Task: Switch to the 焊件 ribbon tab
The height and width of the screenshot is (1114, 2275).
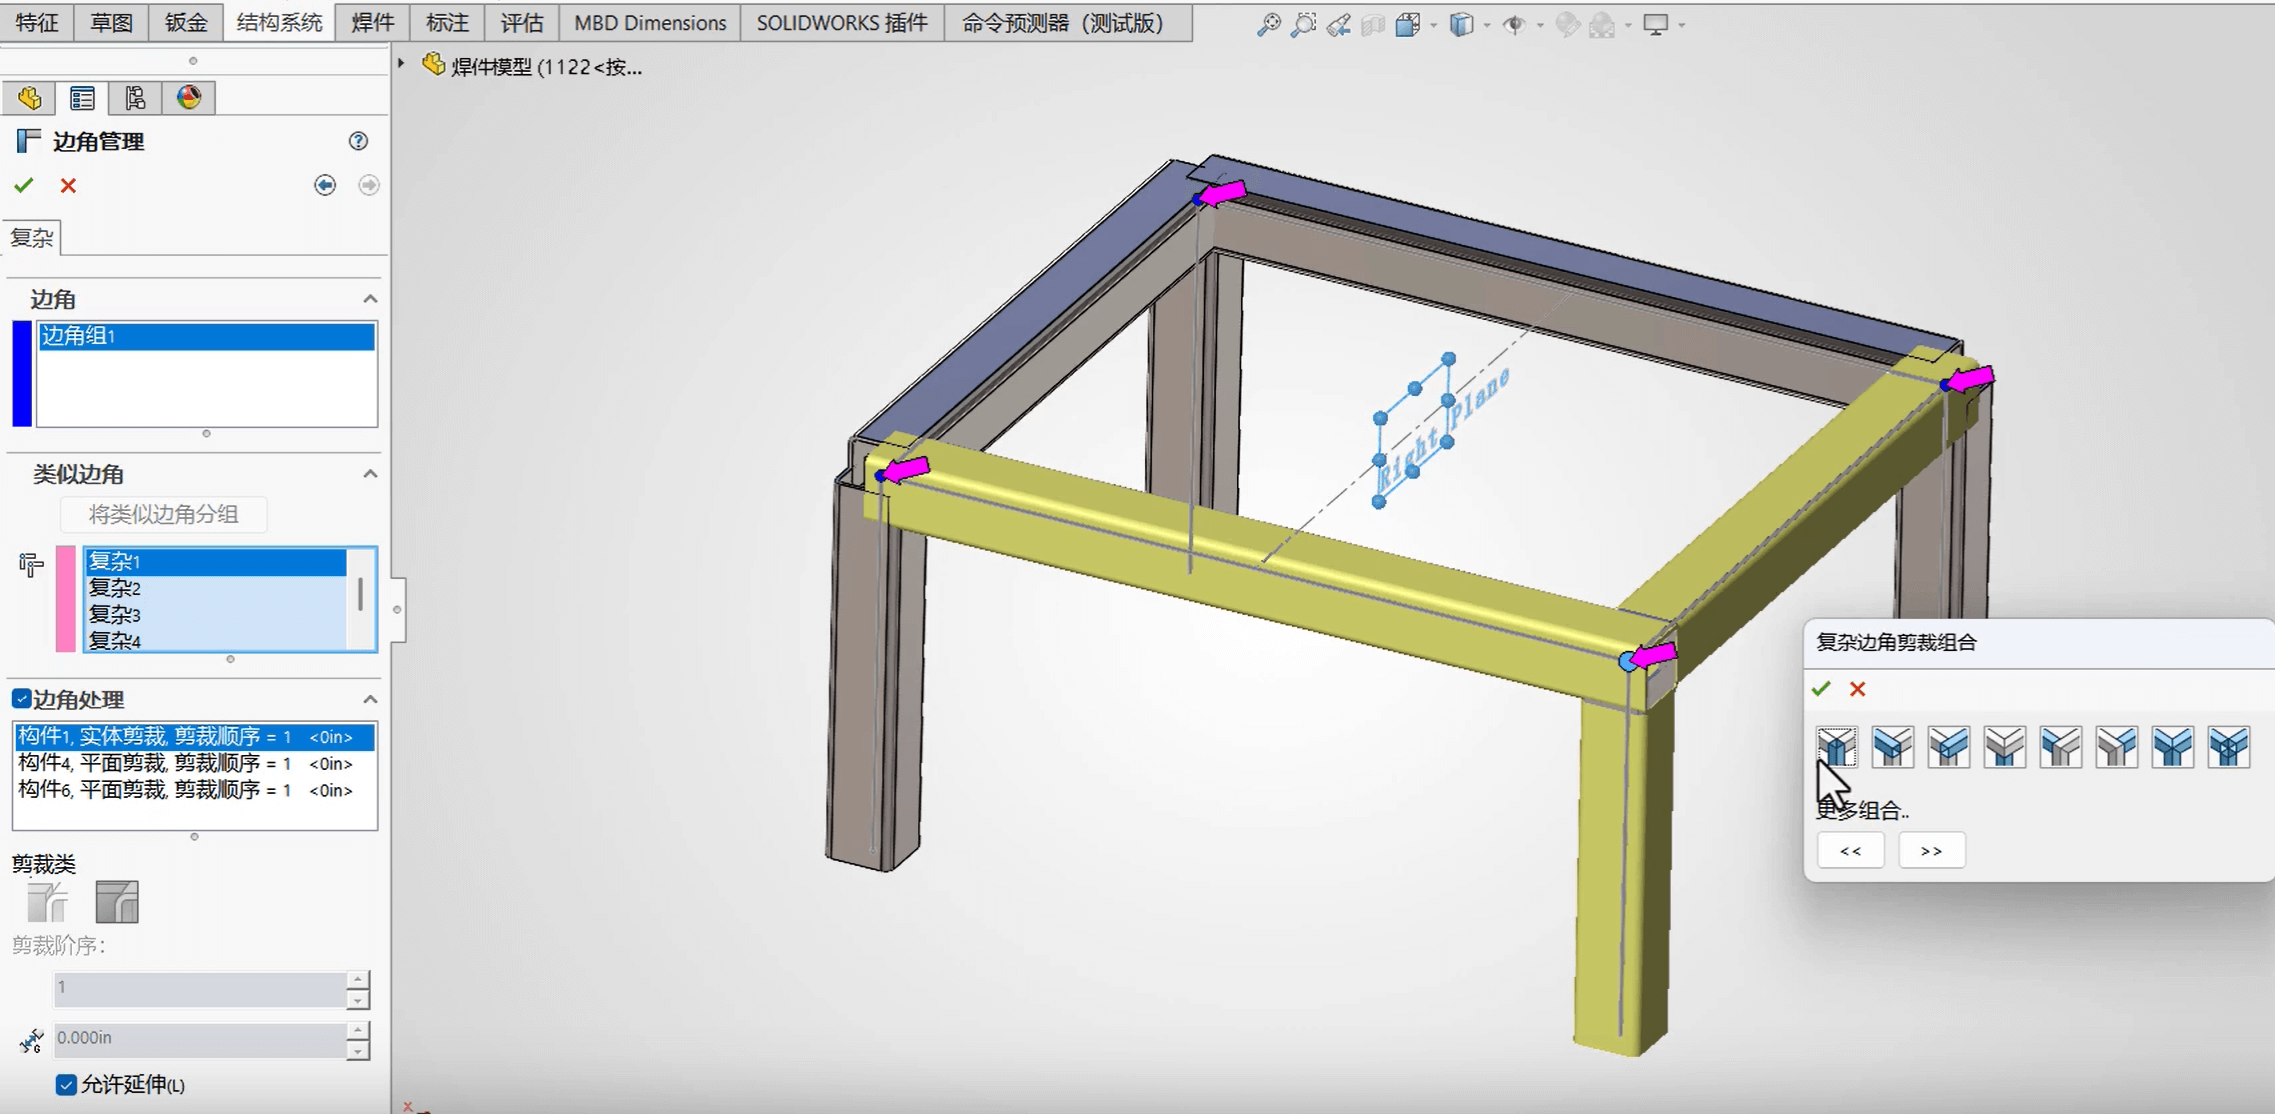Action: coord(372,22)
